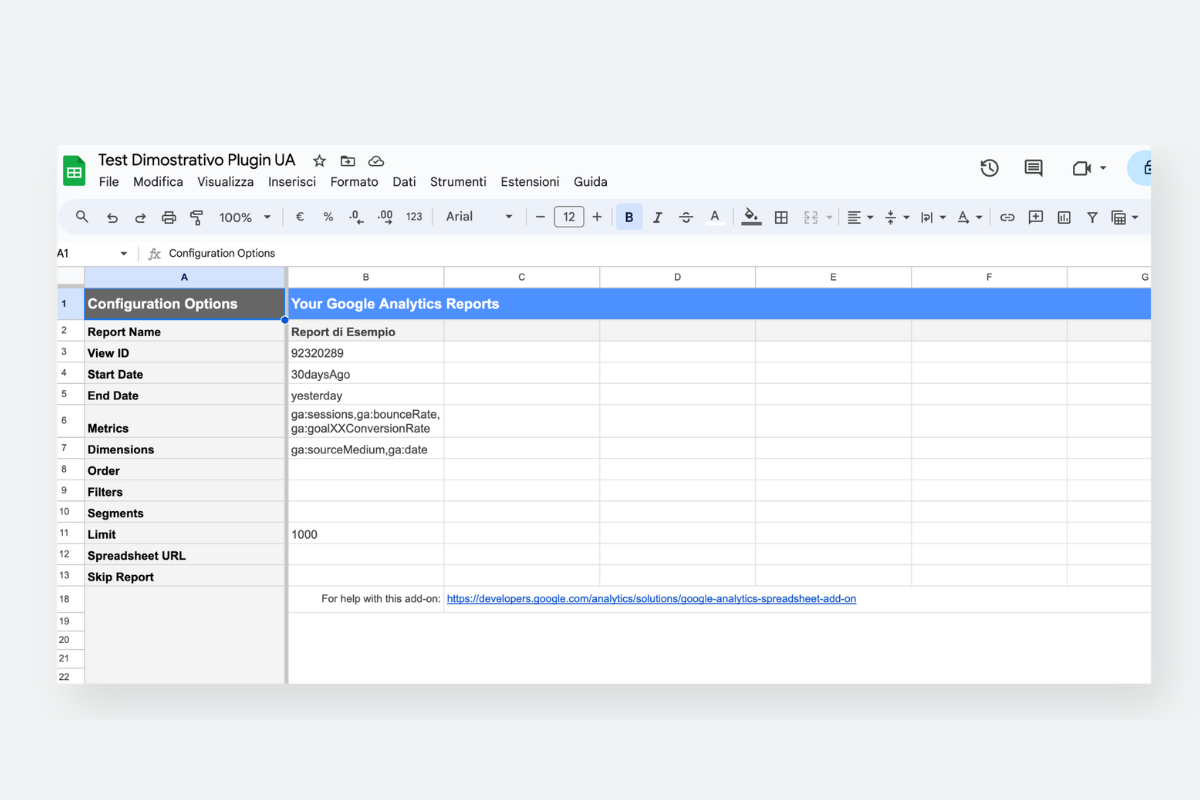Open the Inserisci menu
Viewport: 1200px width, 800px height.
point(292,182)
